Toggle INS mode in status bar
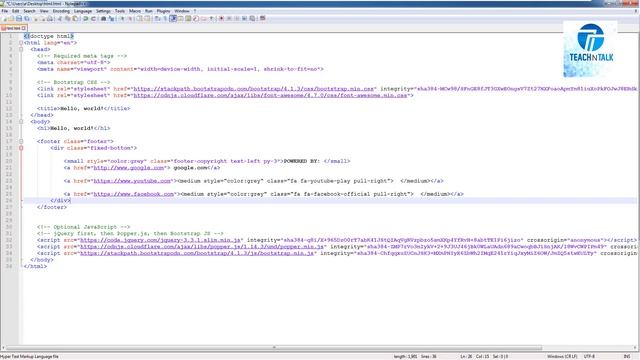640x360 pixels. [627, 357]
